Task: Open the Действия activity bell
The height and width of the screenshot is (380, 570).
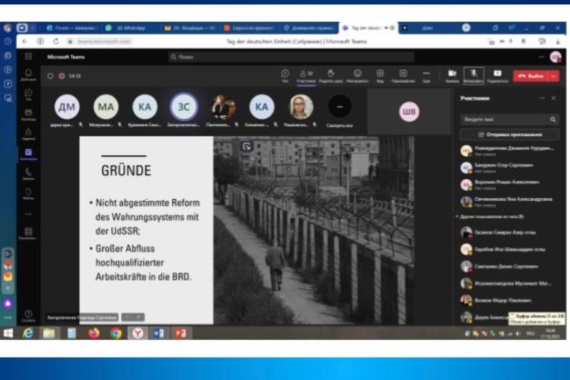Action: pos(28,75)
